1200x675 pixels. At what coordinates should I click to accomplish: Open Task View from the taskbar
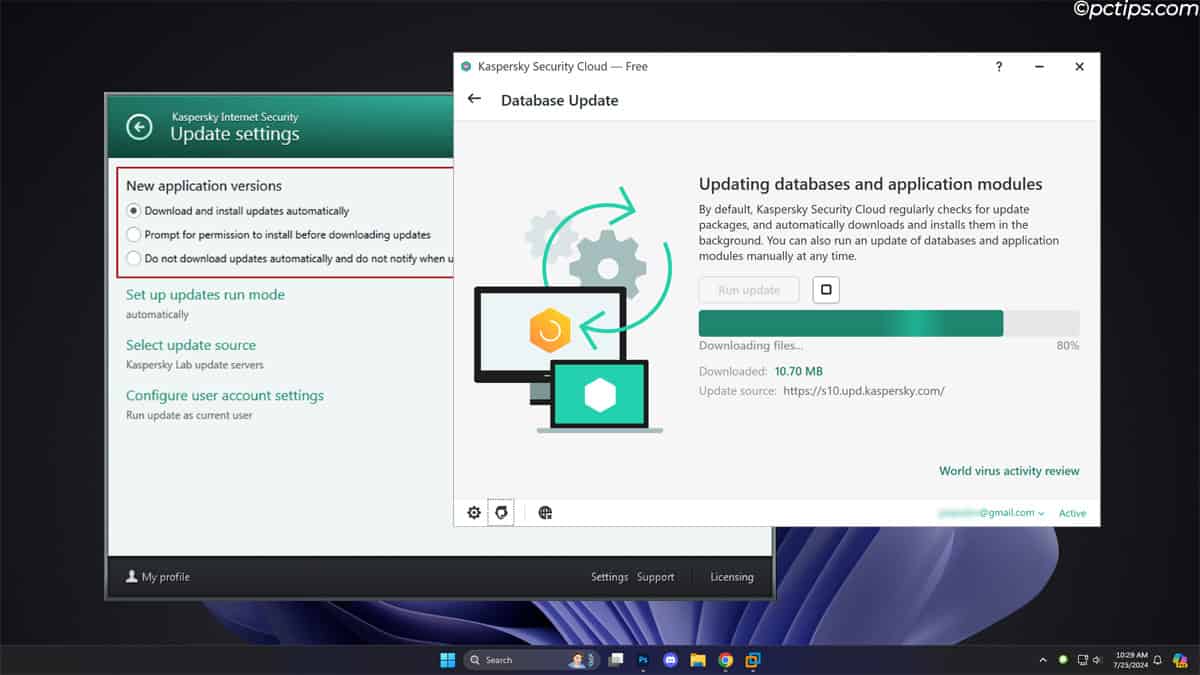coord(617,660)
